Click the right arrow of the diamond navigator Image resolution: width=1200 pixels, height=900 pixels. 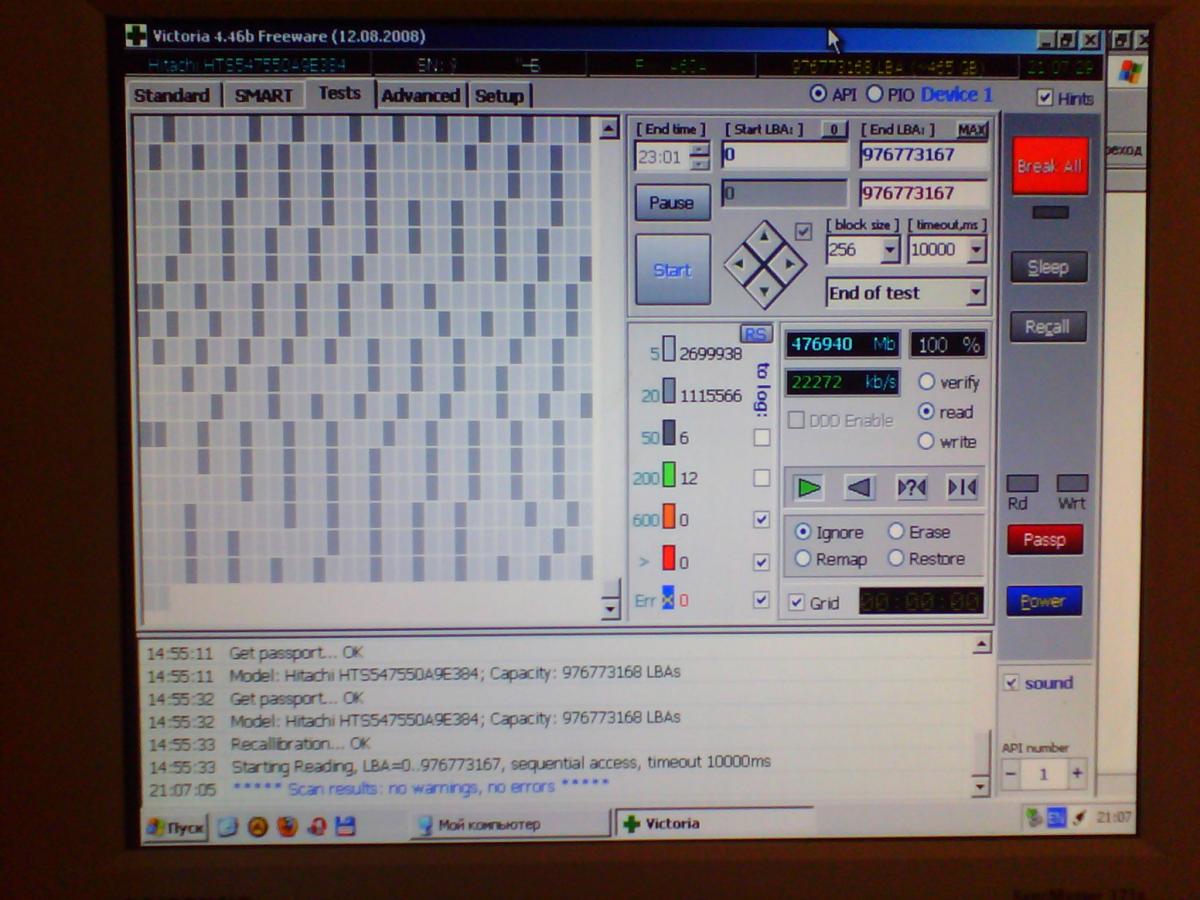tap(791, 264)
